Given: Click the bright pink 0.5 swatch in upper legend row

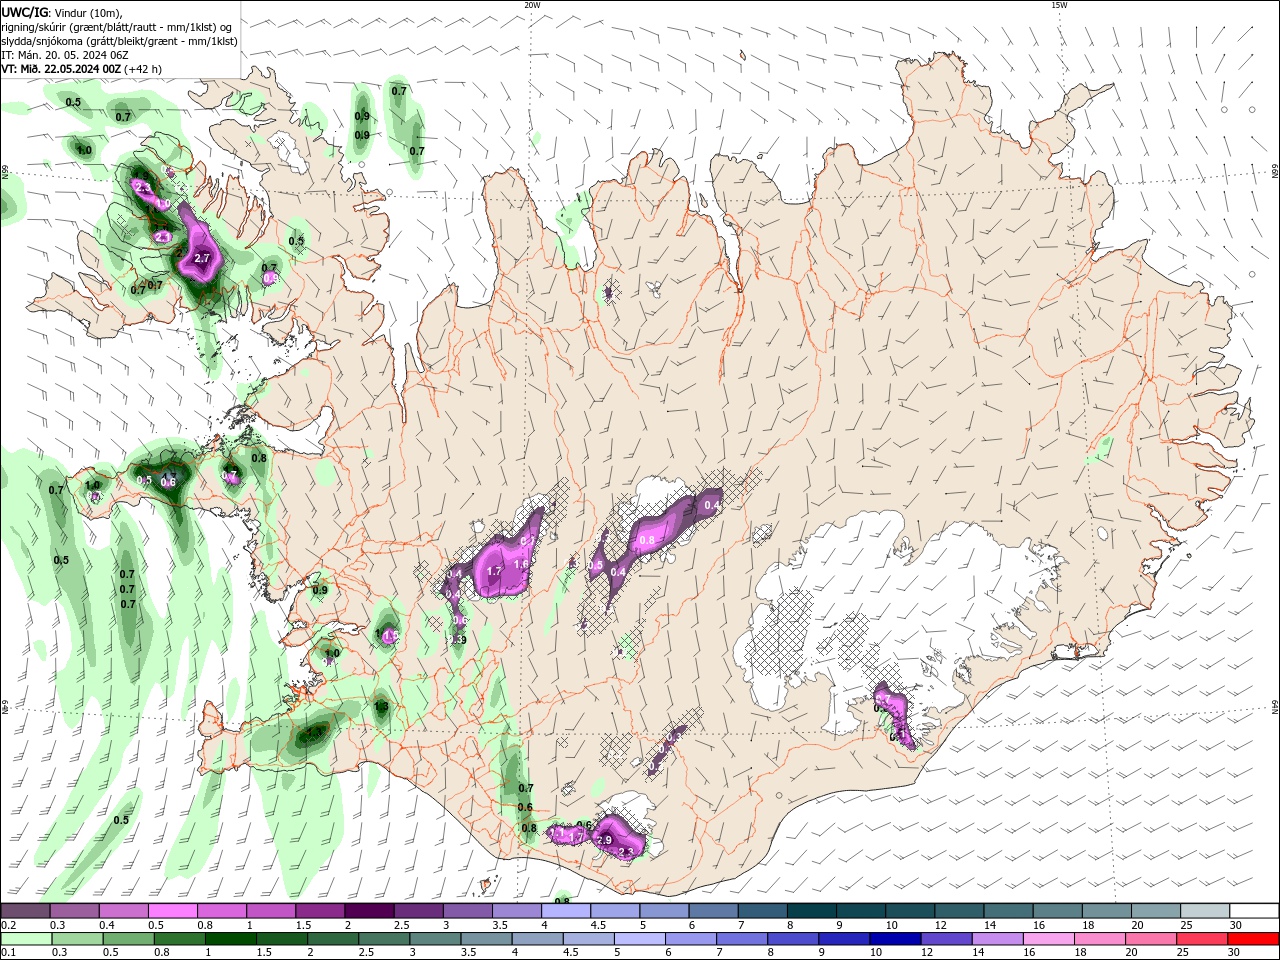Looking at the screenshot, I should 172,911.
